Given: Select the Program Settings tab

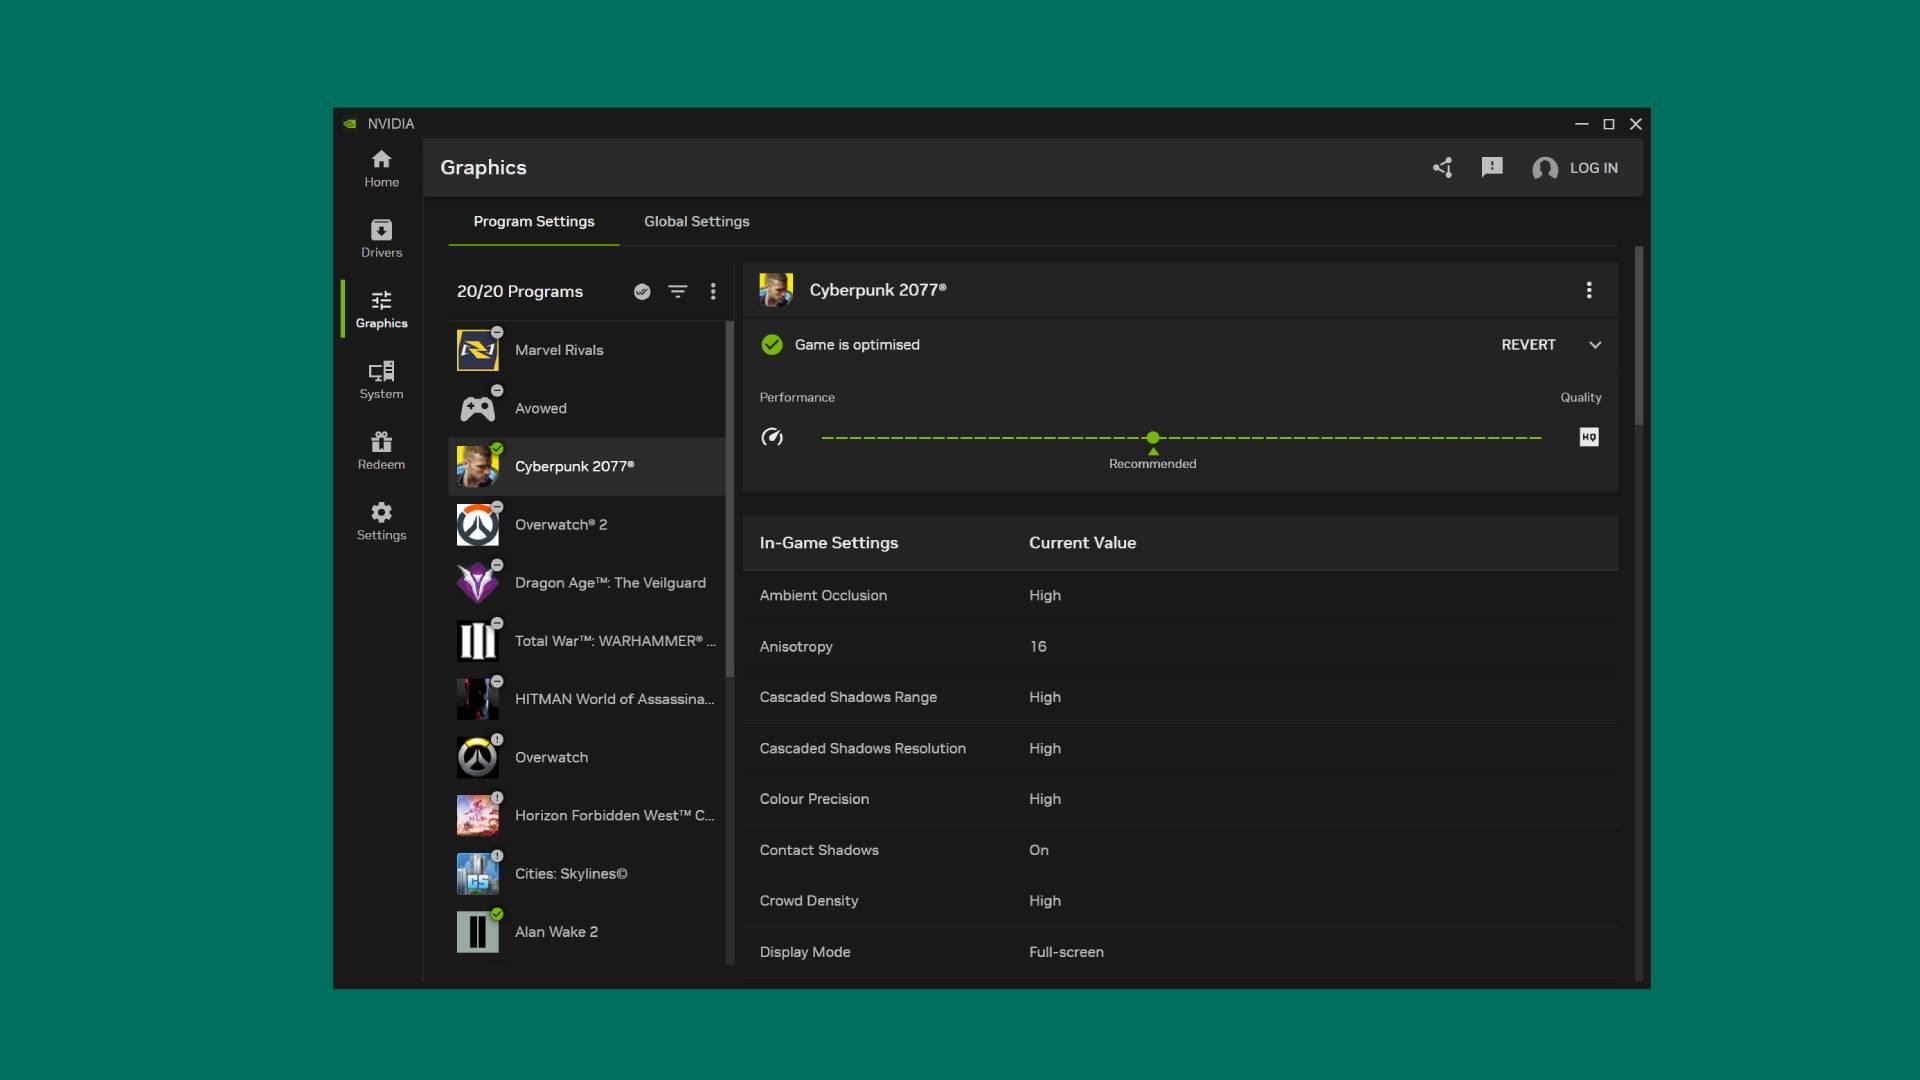Looking at the screenshot, I should pyautogui.click(x=534, y=222).
